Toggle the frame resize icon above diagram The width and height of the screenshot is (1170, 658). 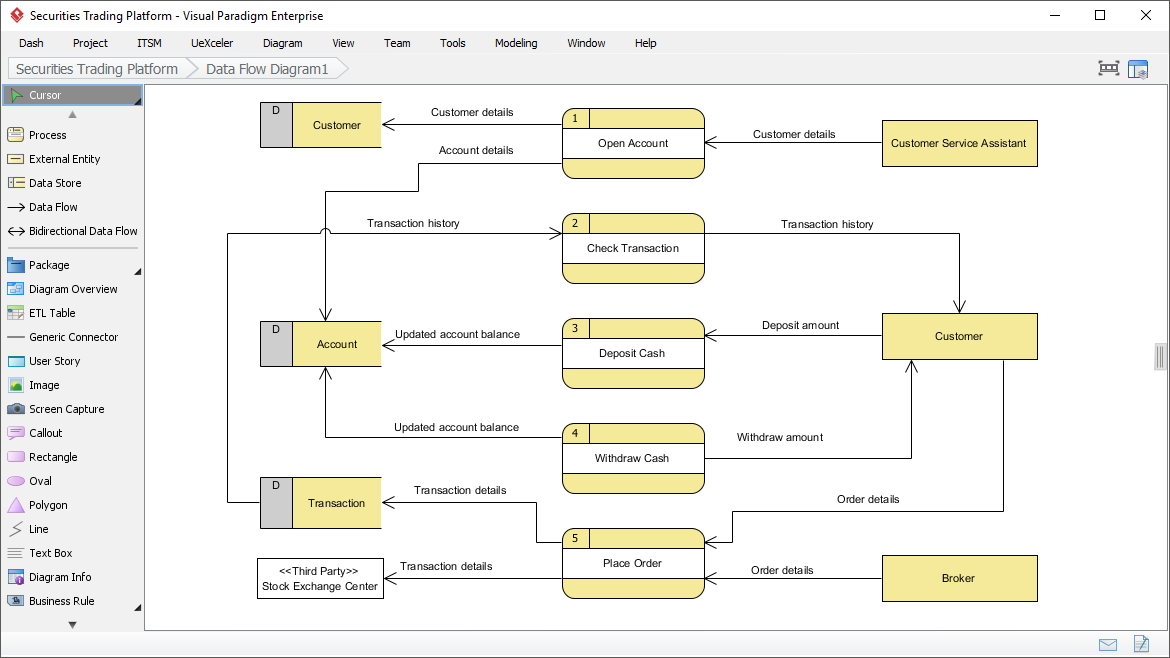[1108, 68]
